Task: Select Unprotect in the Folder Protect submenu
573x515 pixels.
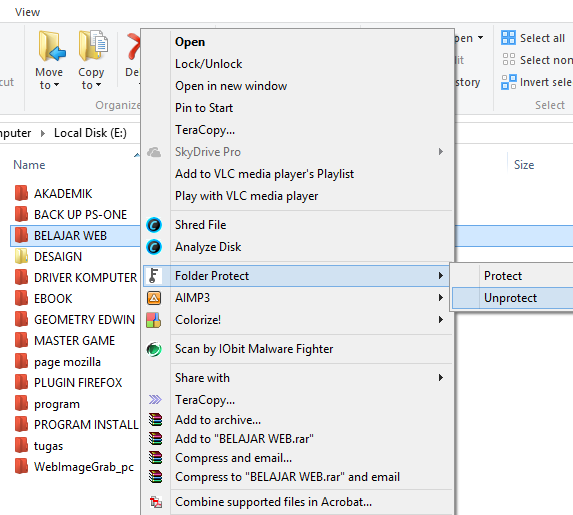Action: (x=510, y=298)
